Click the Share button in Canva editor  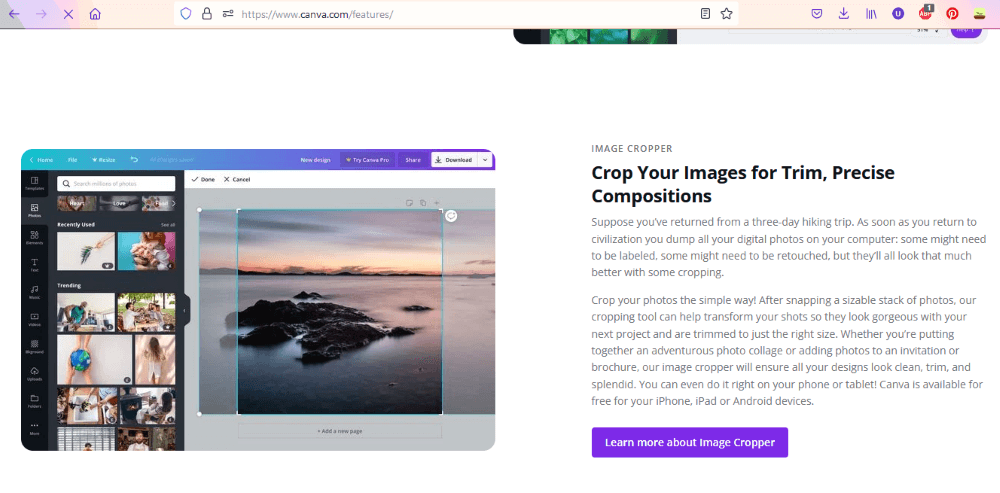coord(413,159)
